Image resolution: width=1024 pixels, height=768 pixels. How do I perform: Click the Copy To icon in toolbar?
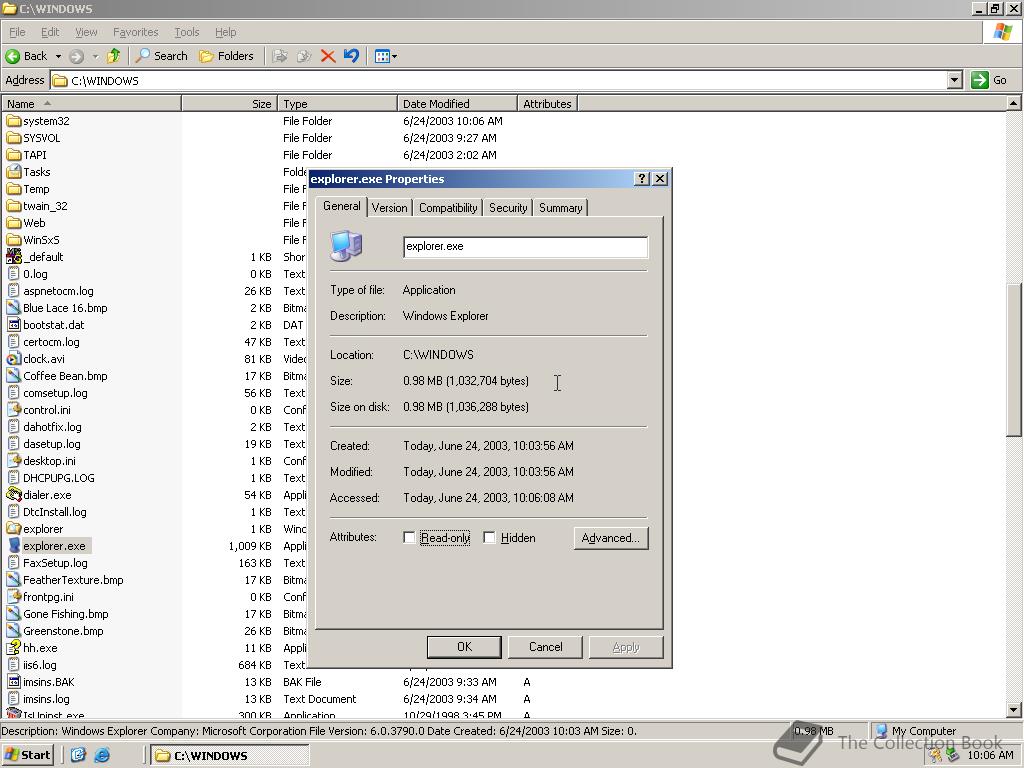[x=304, y=56]
